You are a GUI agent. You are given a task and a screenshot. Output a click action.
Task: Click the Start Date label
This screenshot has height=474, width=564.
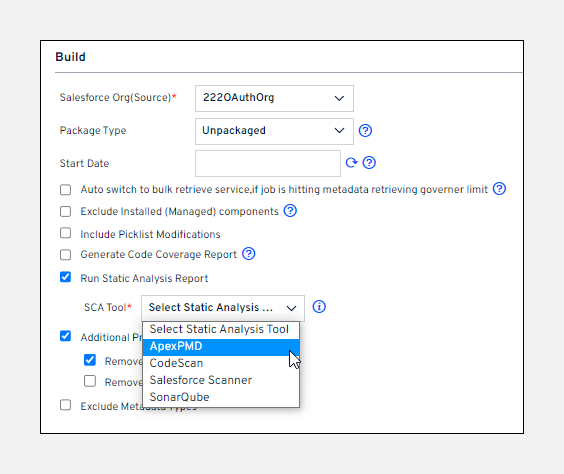point(84,164)
